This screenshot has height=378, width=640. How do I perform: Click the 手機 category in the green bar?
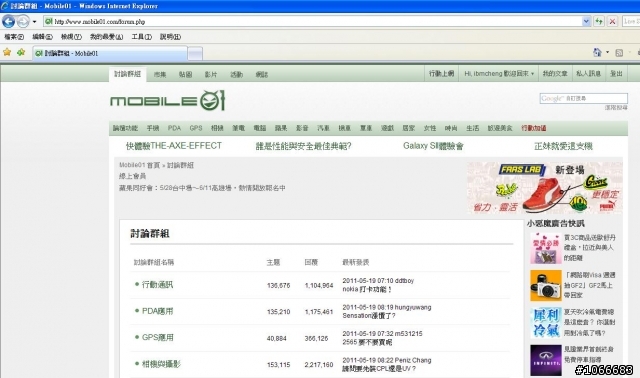(153, 128)
